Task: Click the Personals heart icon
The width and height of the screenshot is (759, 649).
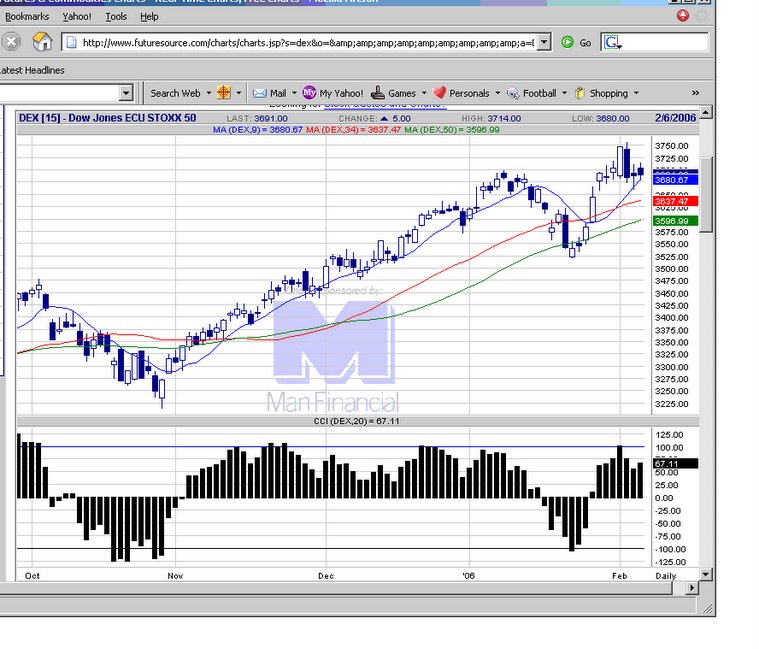Action: pos(439,92)
